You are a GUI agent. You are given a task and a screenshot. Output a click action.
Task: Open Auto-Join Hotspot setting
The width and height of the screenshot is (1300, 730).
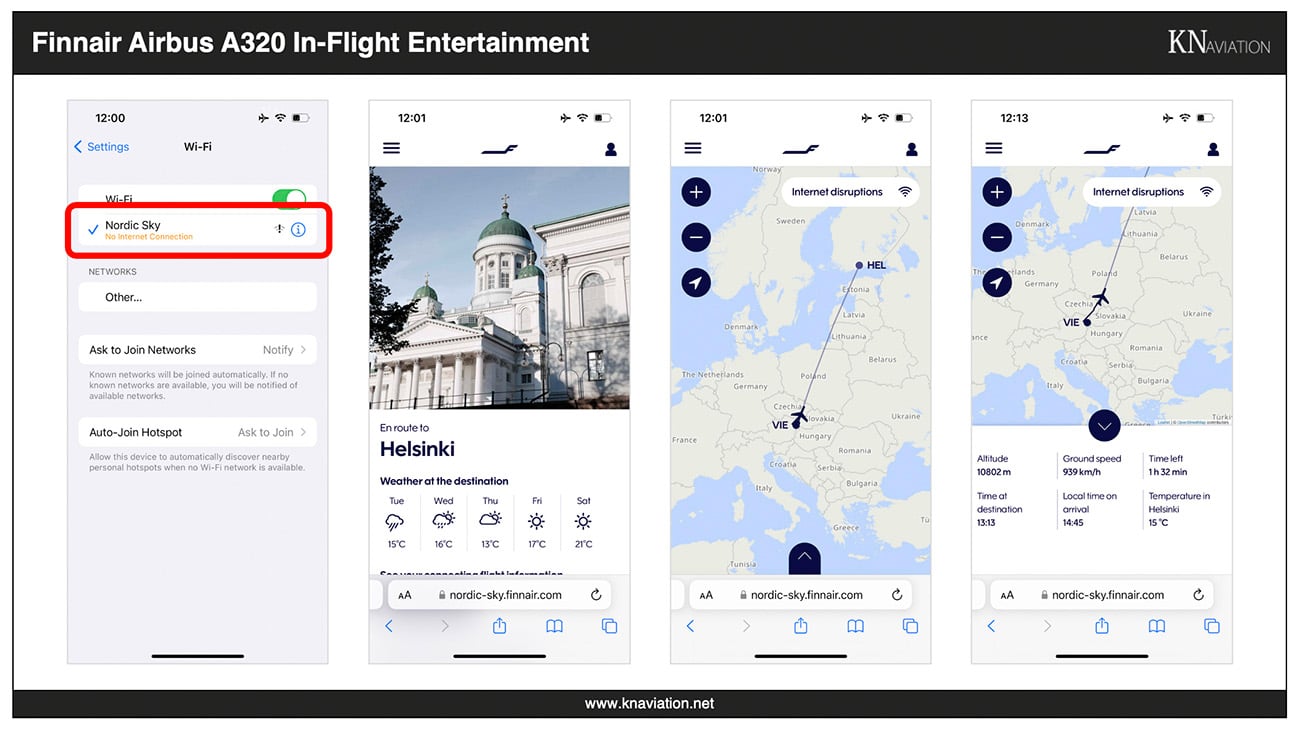coord(198,432)
